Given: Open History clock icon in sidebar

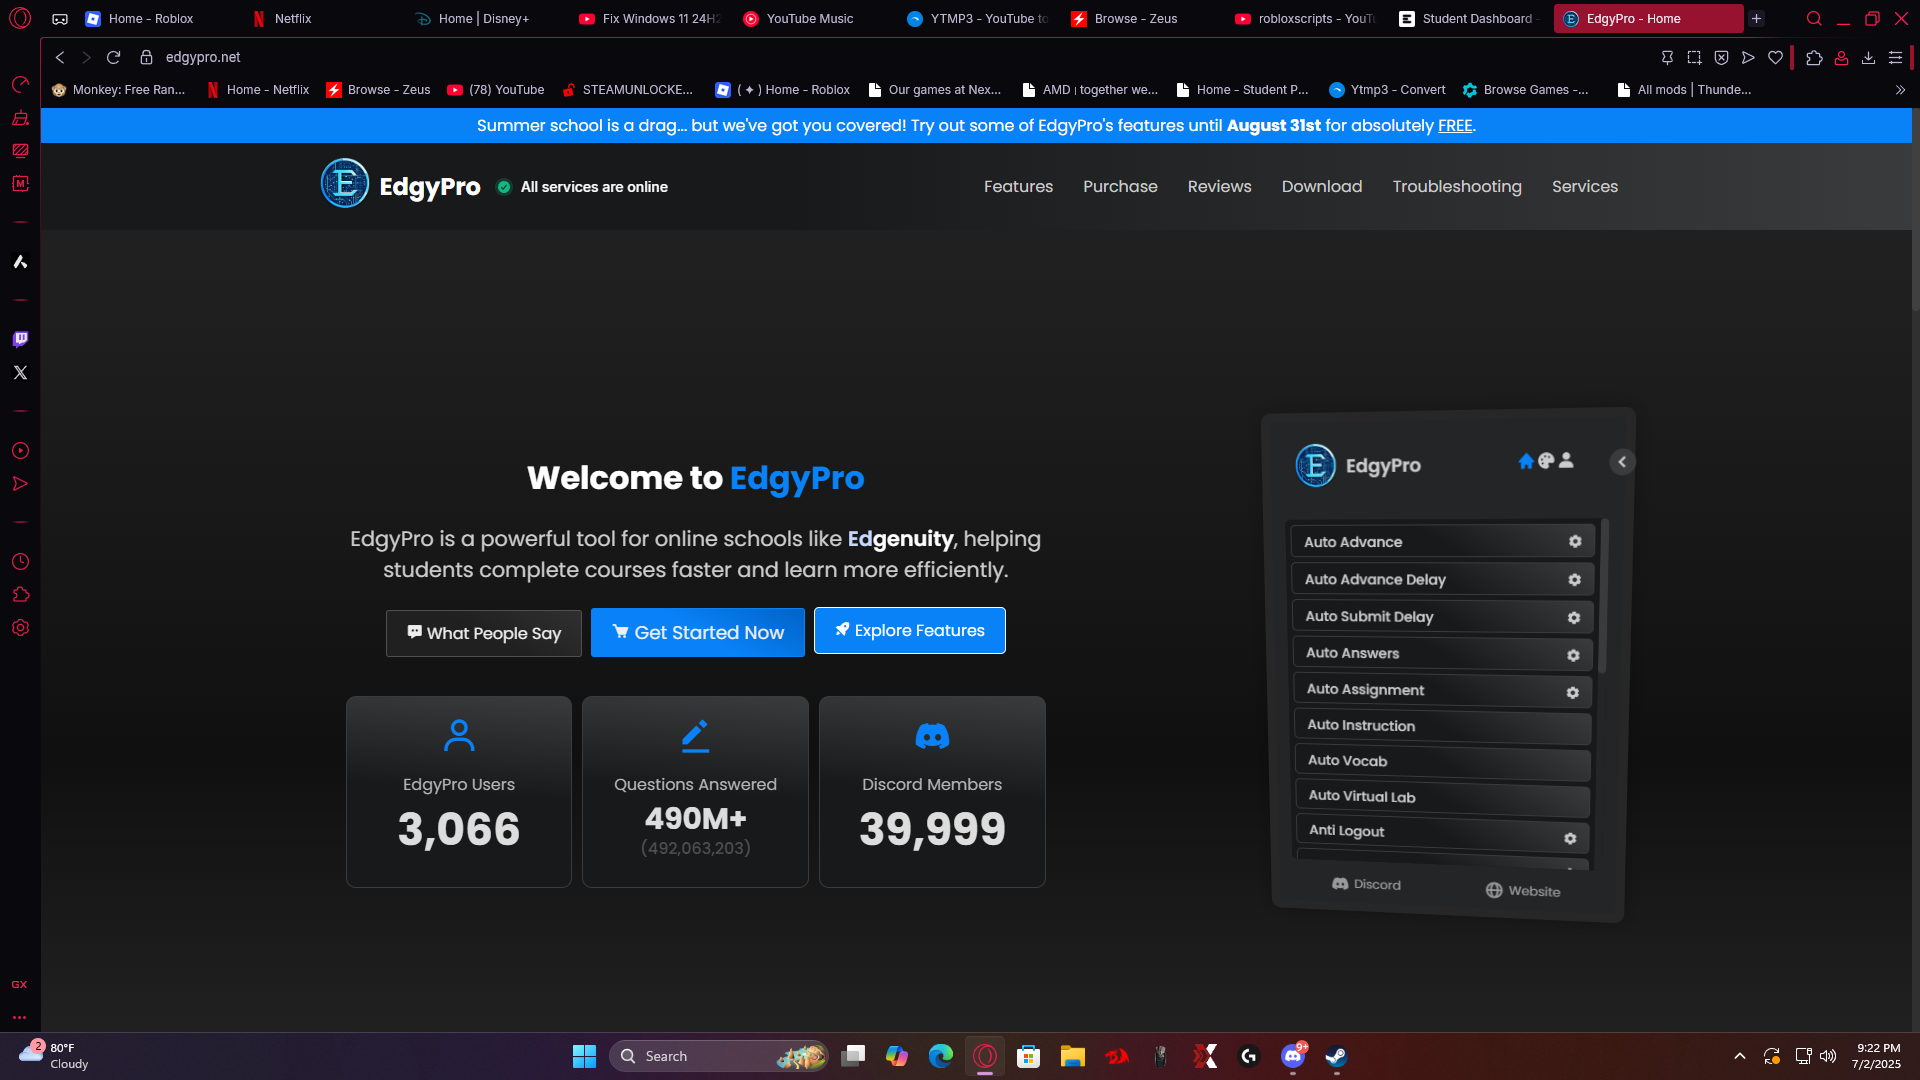Looking at the screenshot, I should (20, 561).
